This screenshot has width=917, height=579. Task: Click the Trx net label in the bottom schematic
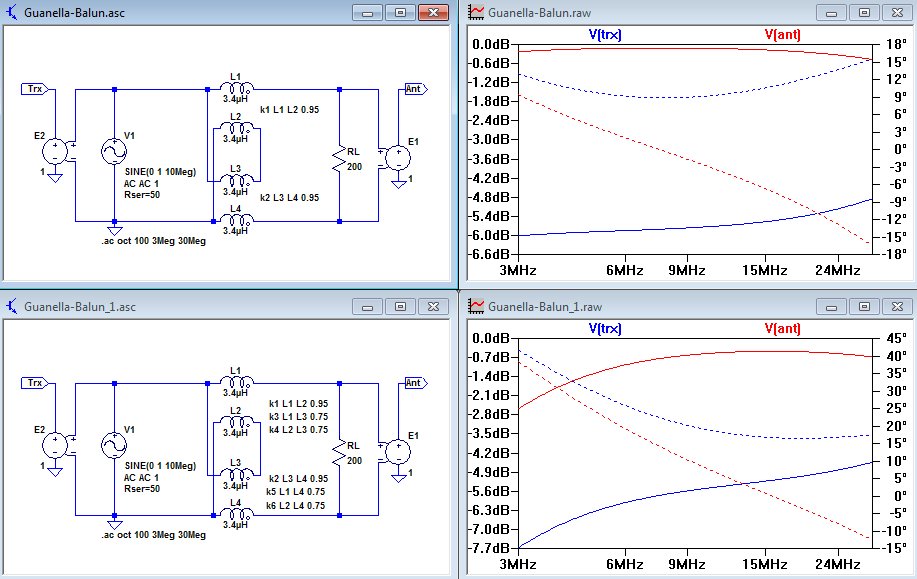pos(35,382)
